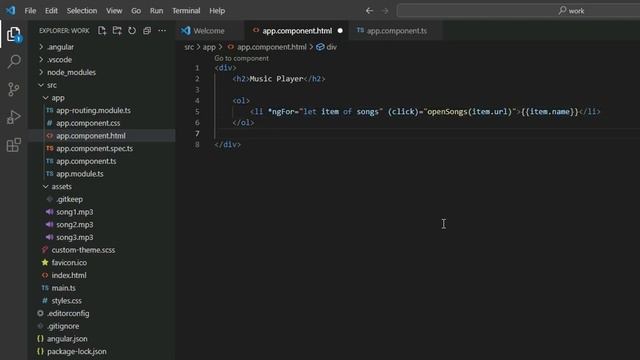Click the VS Code logo icon
The width and height of the screenshot is (640, 360).
[11, 10]
